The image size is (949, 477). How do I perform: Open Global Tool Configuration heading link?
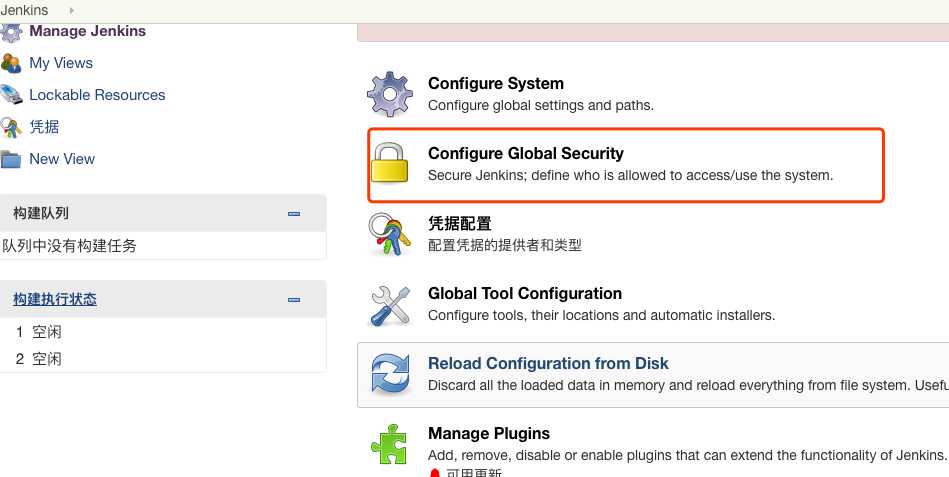coord(525,294)
